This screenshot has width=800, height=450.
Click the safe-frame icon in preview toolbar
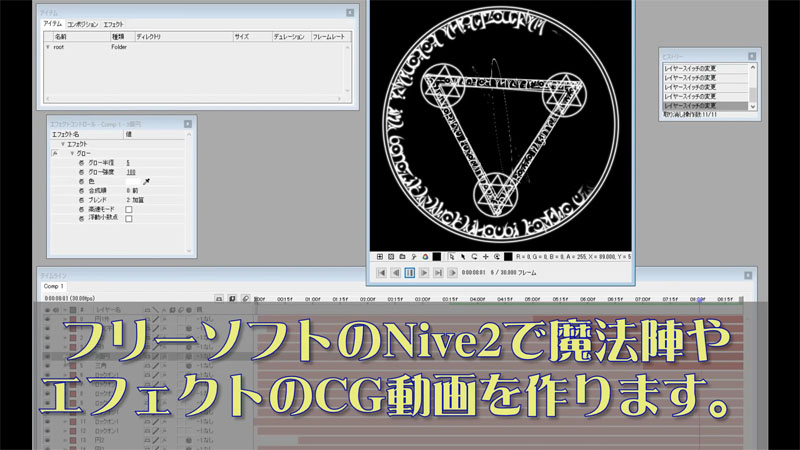pos(391,257)
